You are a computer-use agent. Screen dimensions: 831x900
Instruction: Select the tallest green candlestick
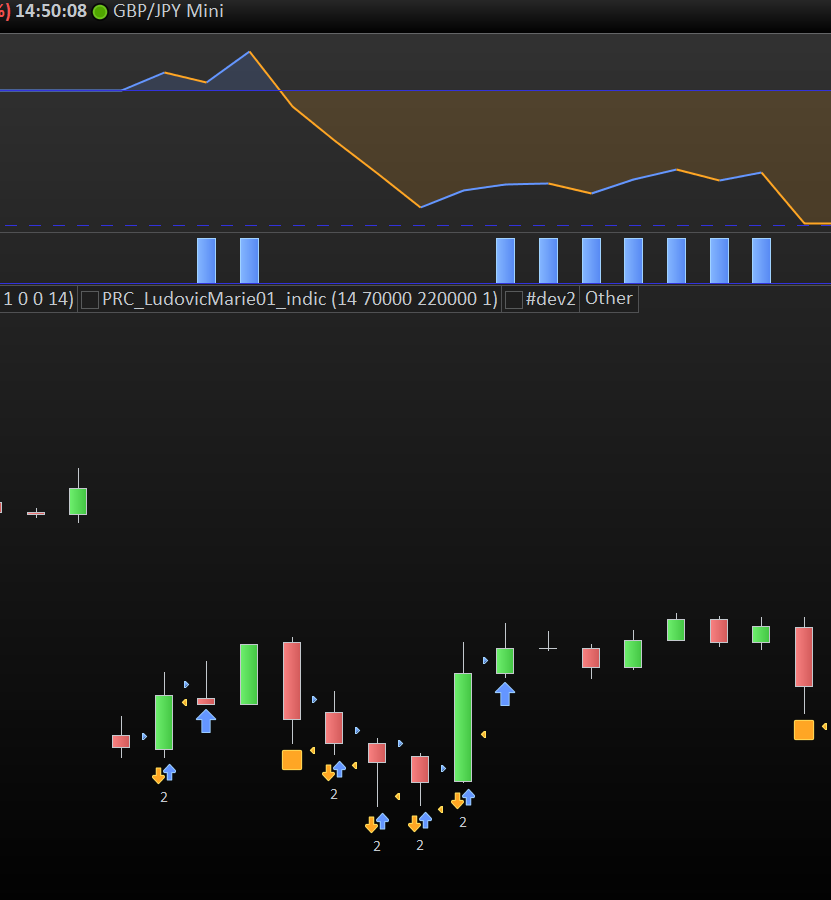point(463,727)
